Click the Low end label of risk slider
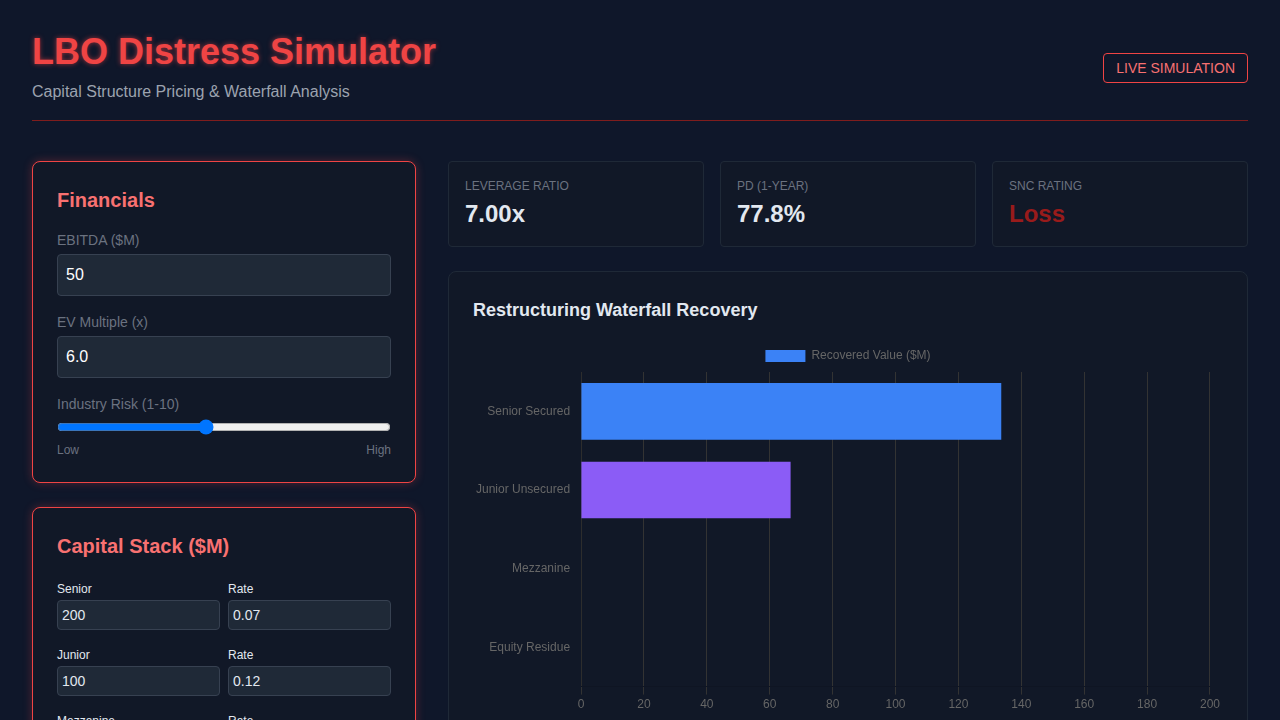 click(x=68, y=450)
